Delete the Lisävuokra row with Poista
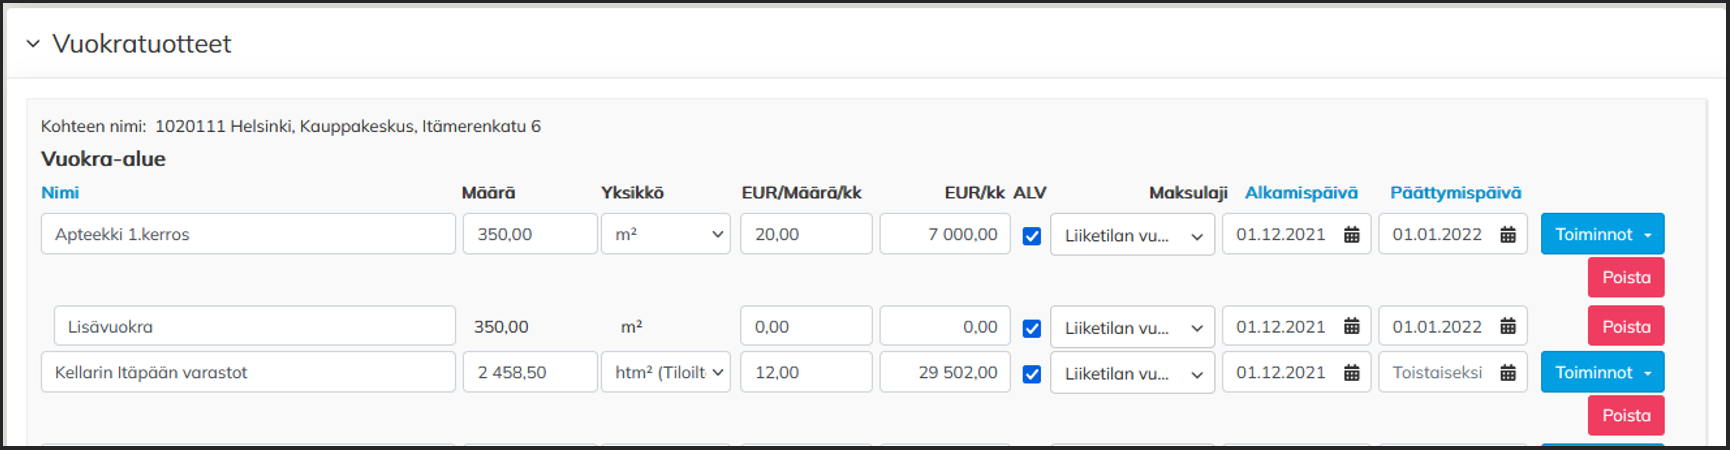Viewport: 1730px width, 450px height. pyautogui.click(x=1626, y=327)
